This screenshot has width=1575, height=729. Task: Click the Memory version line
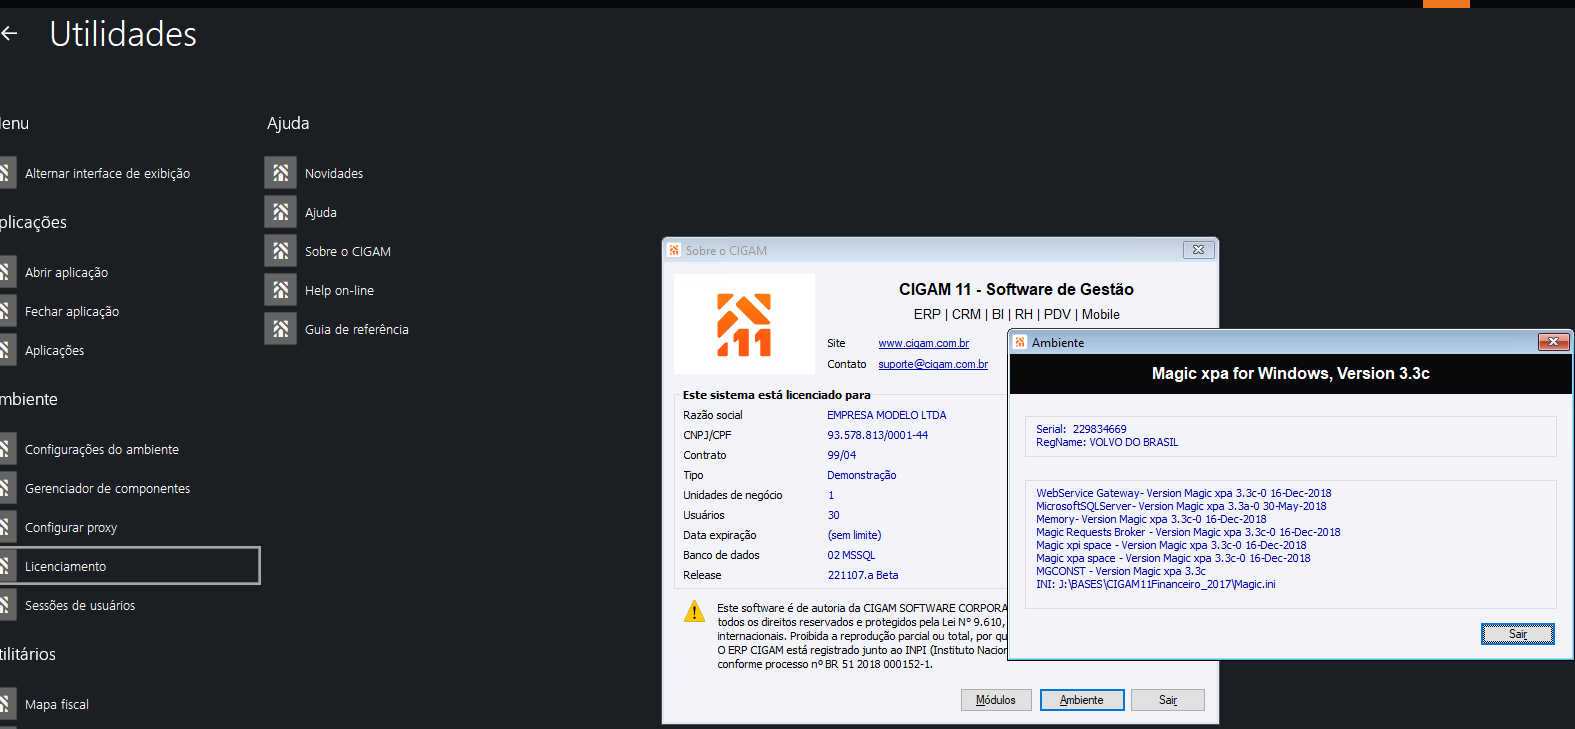(x=1151, y=519)
